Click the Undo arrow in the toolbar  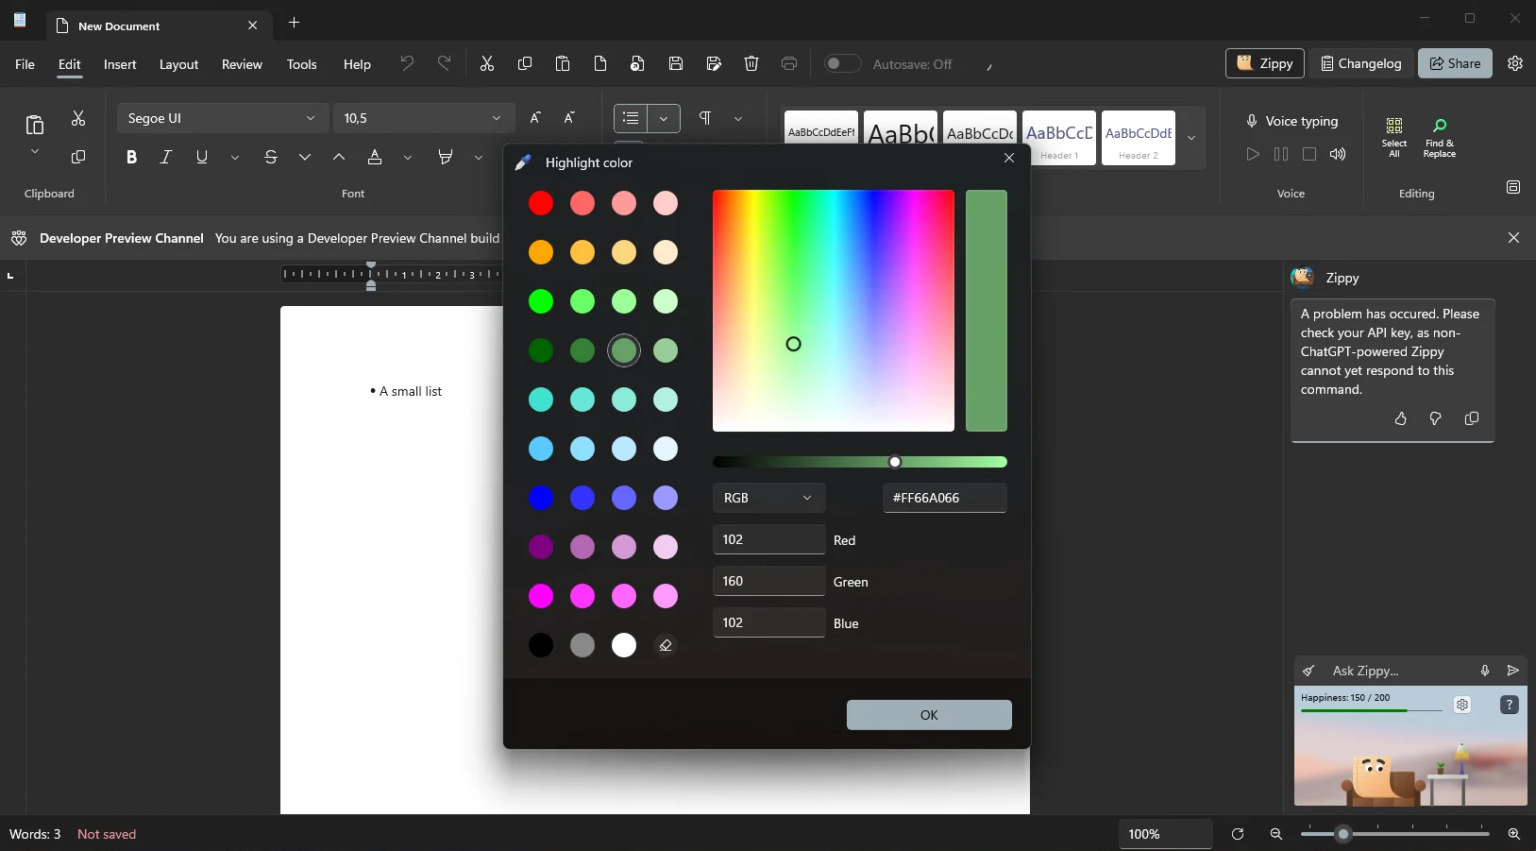click(406, 63)
